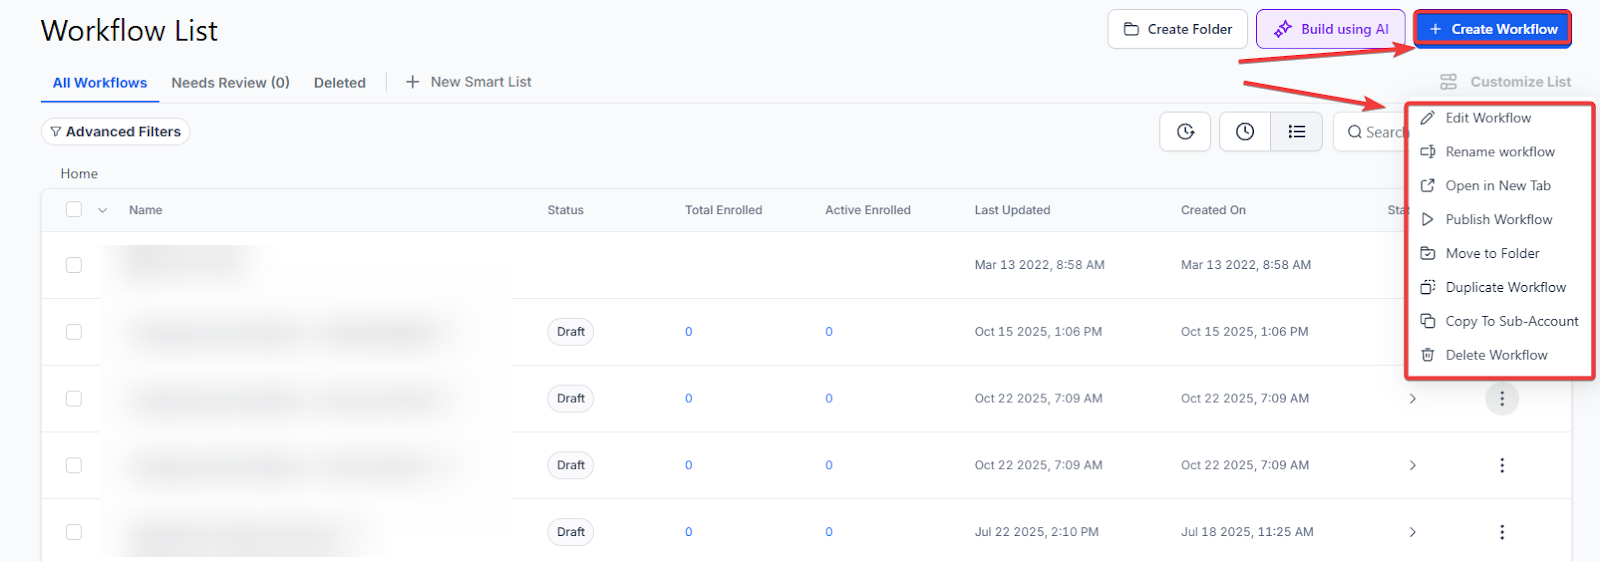This screenshot has width=1600, height=561.
Task: Select Publish Workflow from context menu
Action: [x=1498, y=219]
